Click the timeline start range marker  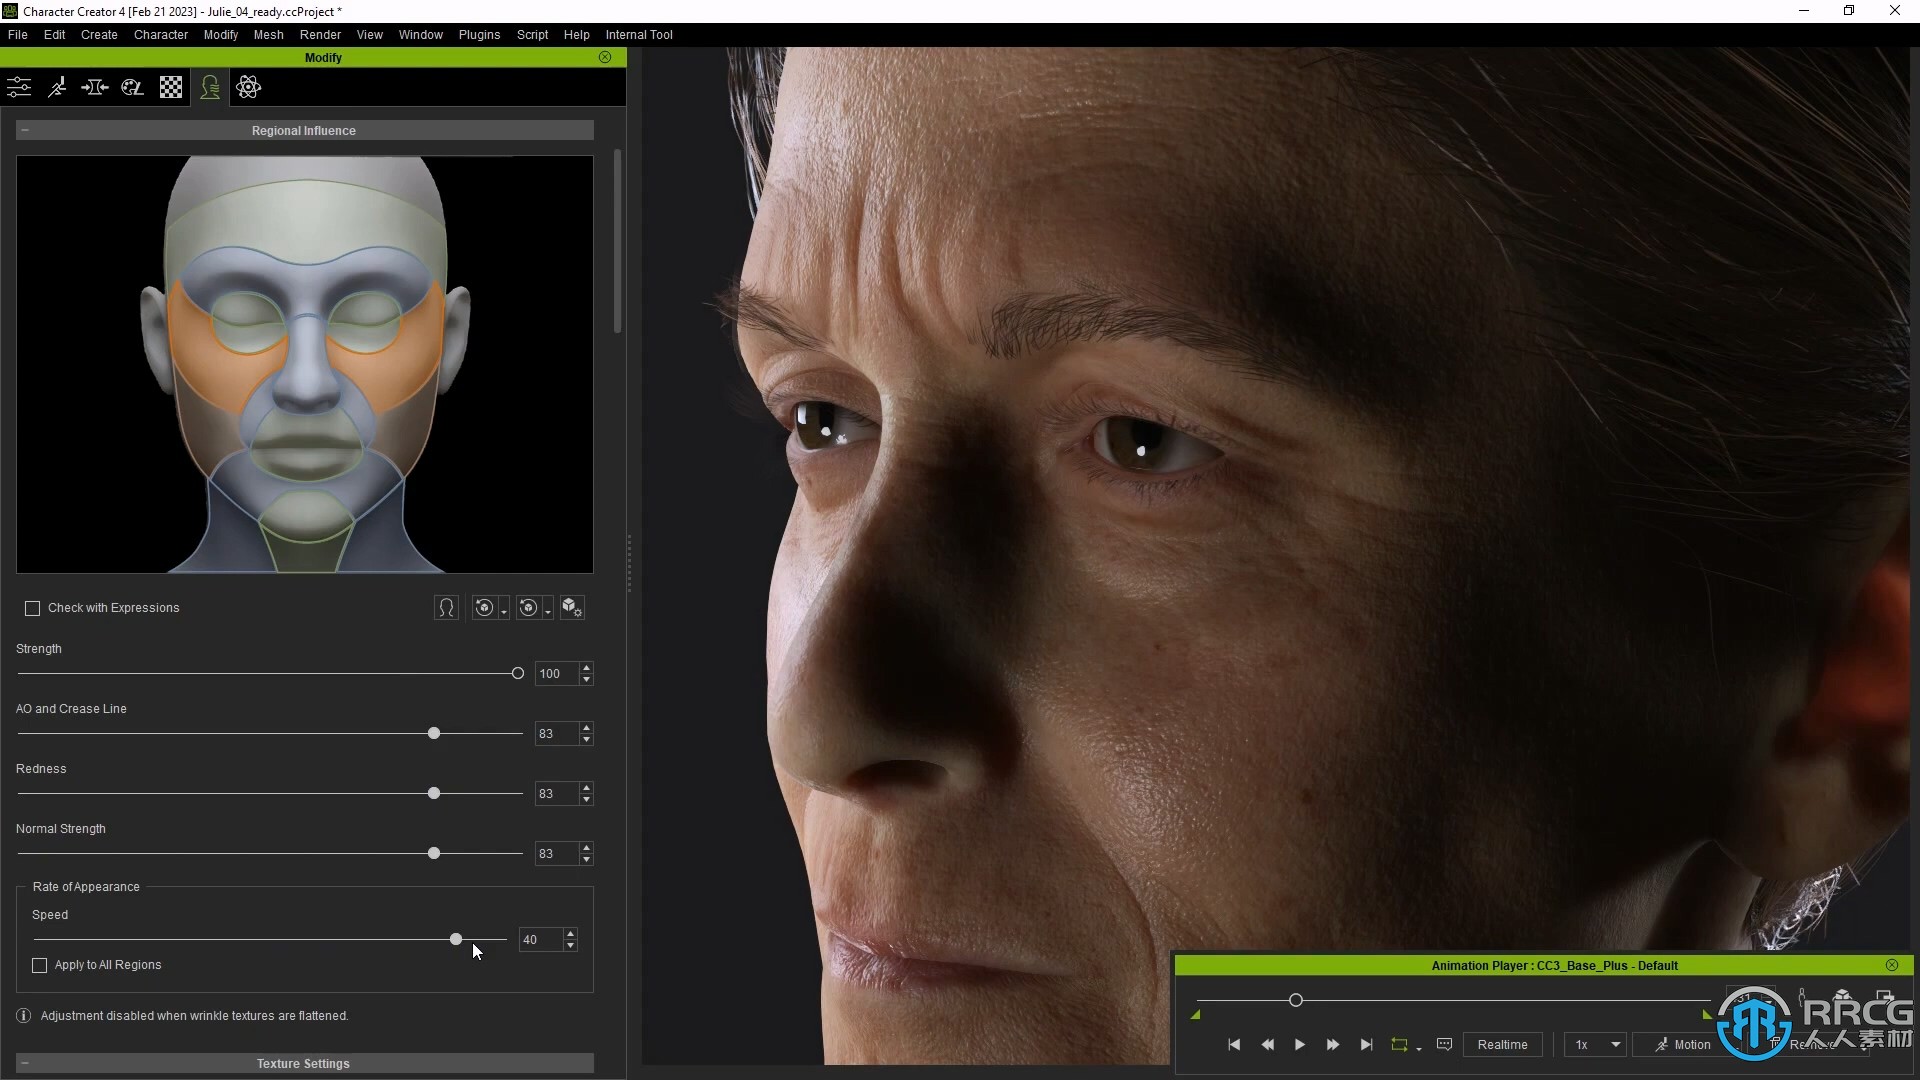1195,1015
